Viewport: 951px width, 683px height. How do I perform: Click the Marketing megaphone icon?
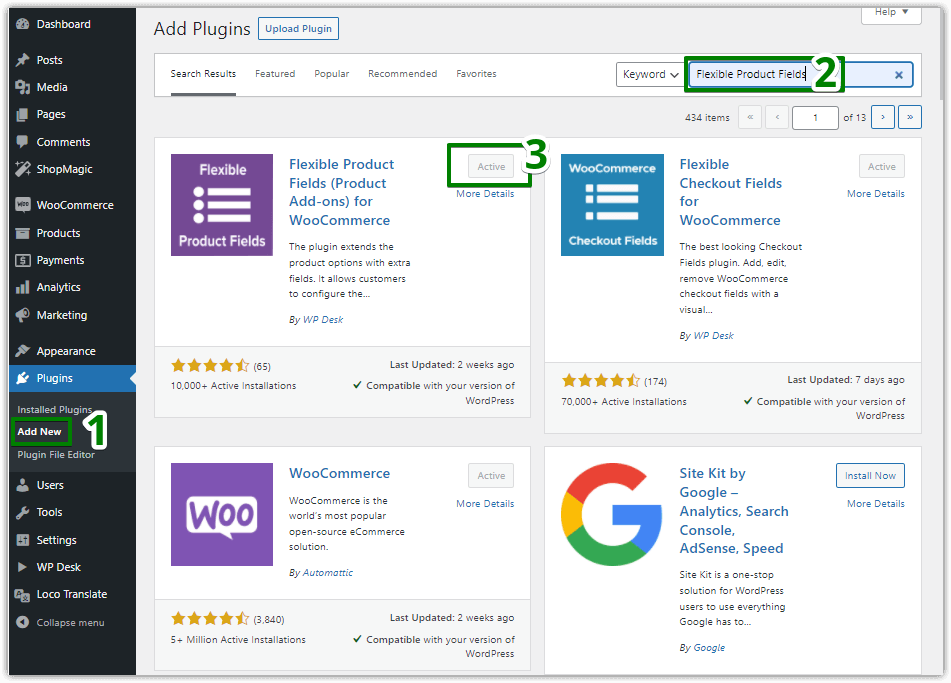[22, 315]
